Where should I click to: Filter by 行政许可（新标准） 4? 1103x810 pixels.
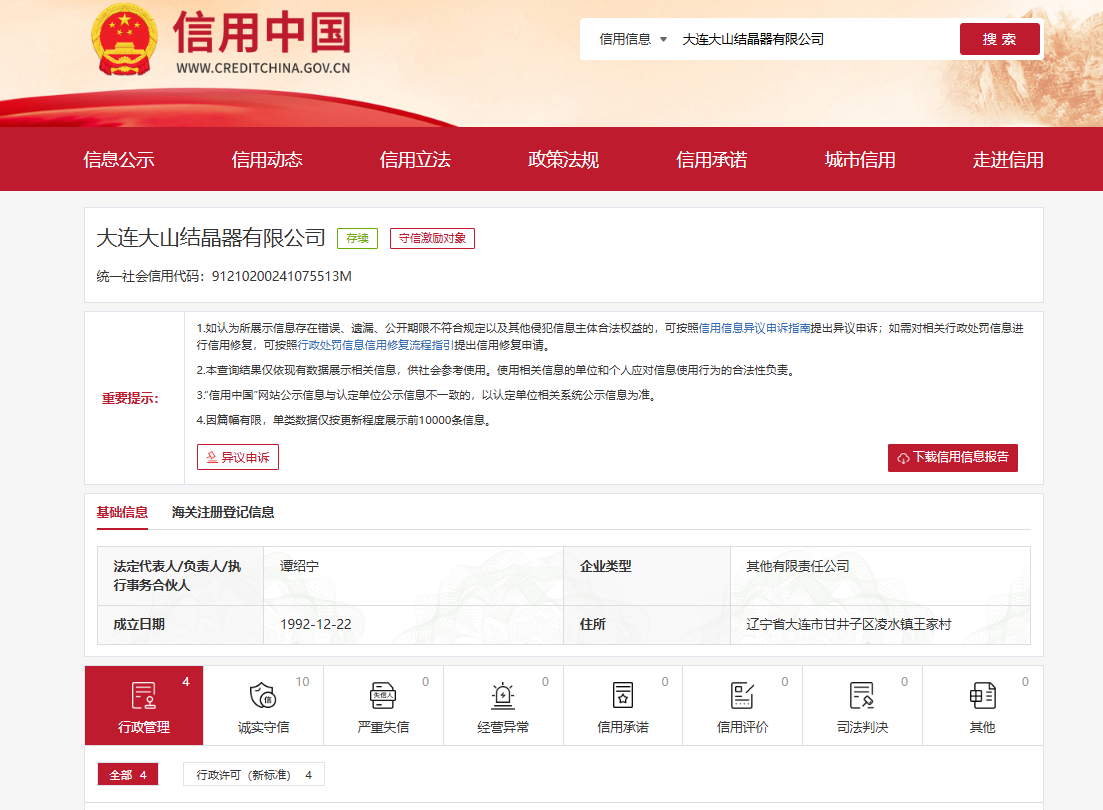(254, 775)
